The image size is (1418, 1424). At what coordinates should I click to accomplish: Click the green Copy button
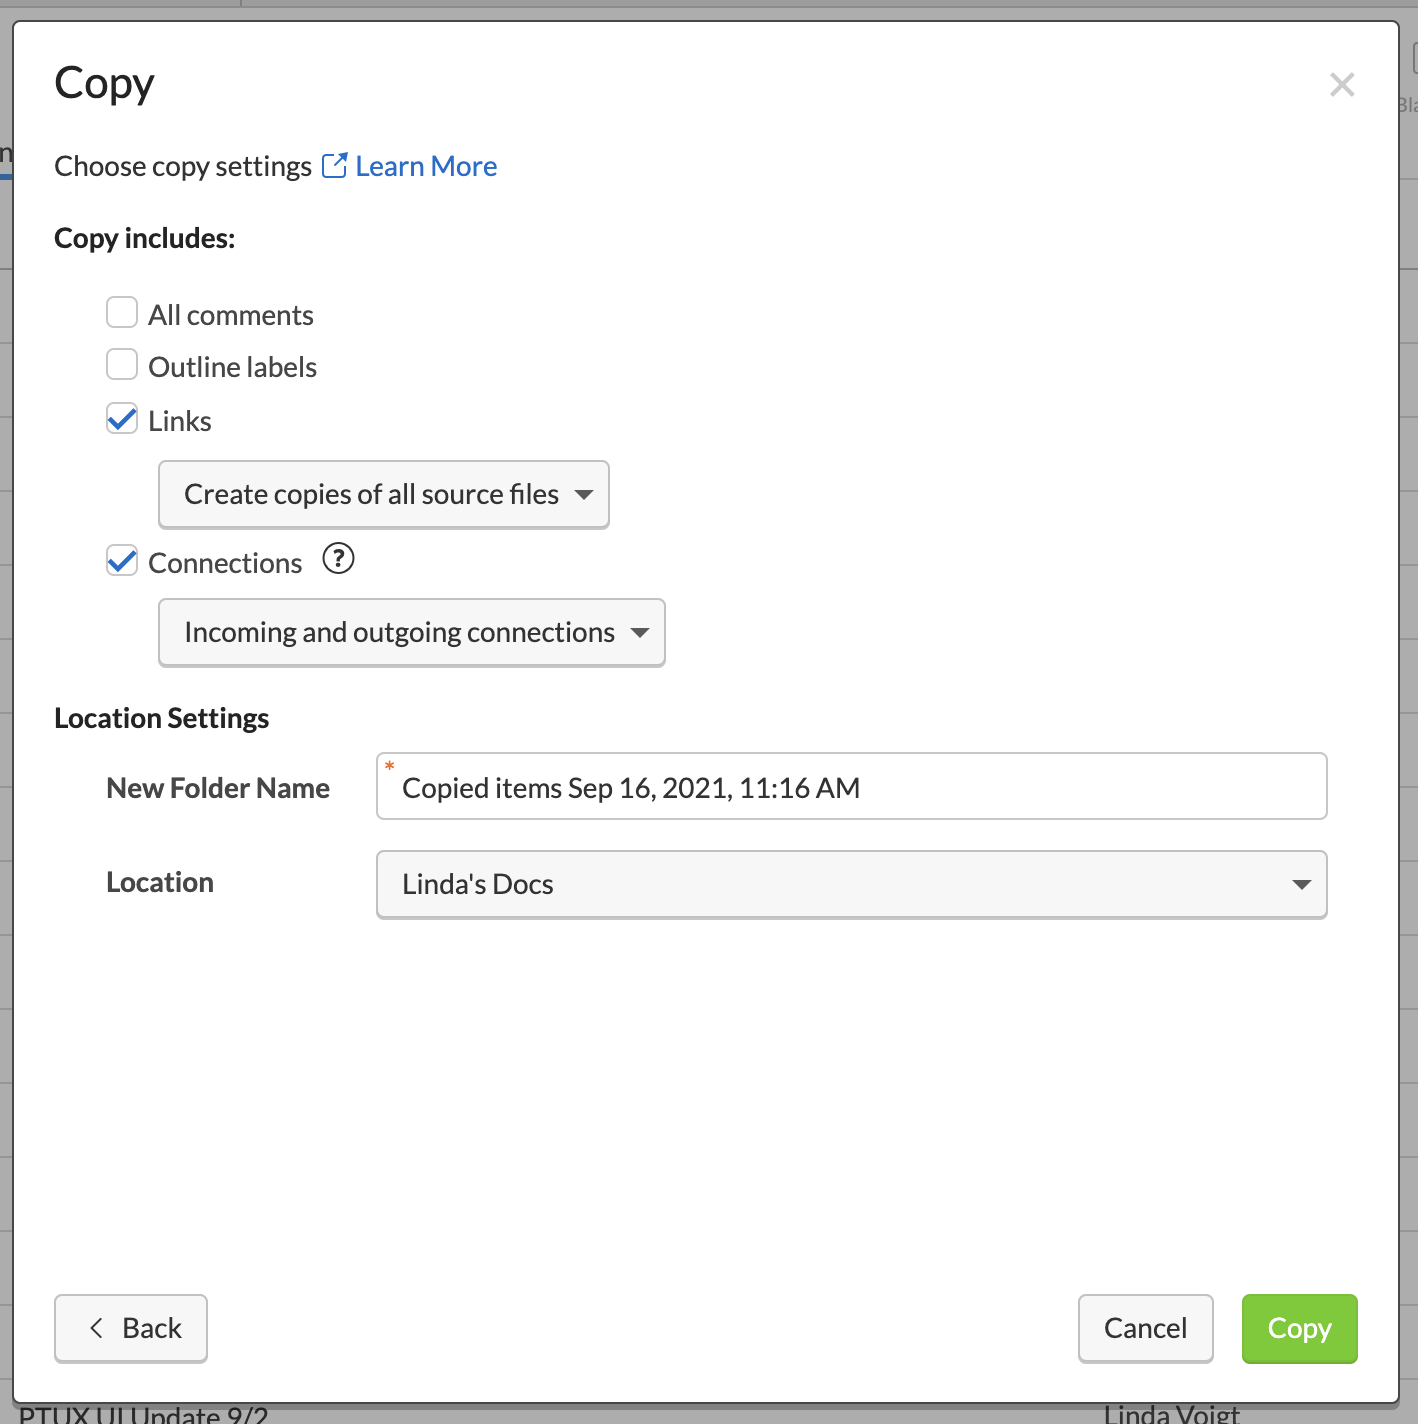coord(1299,1328)
